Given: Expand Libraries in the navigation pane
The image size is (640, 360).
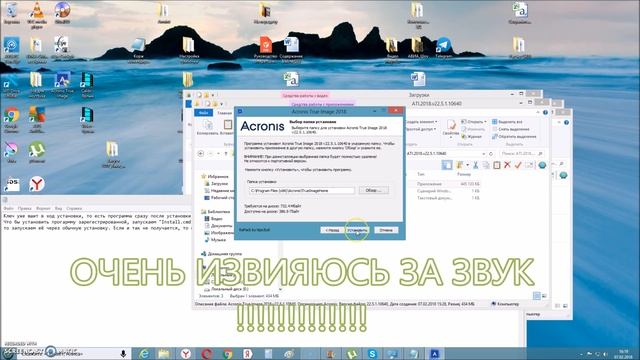Looking at the screenshot, I should 215,212.
